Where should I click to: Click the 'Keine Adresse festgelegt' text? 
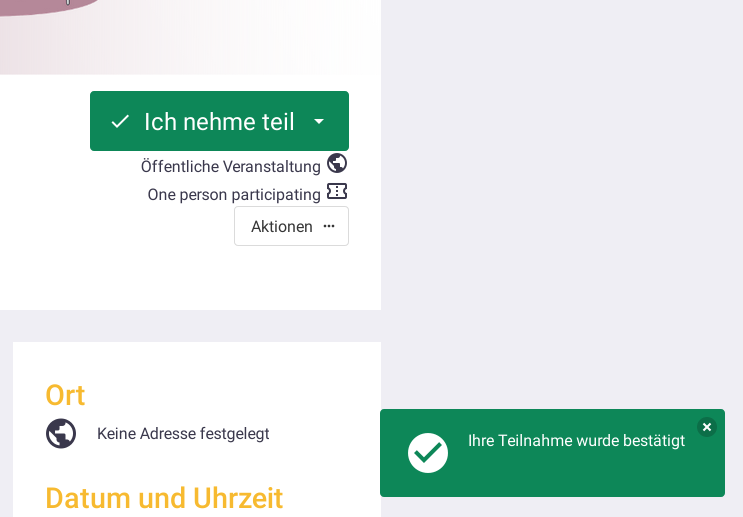coord(183,433)
